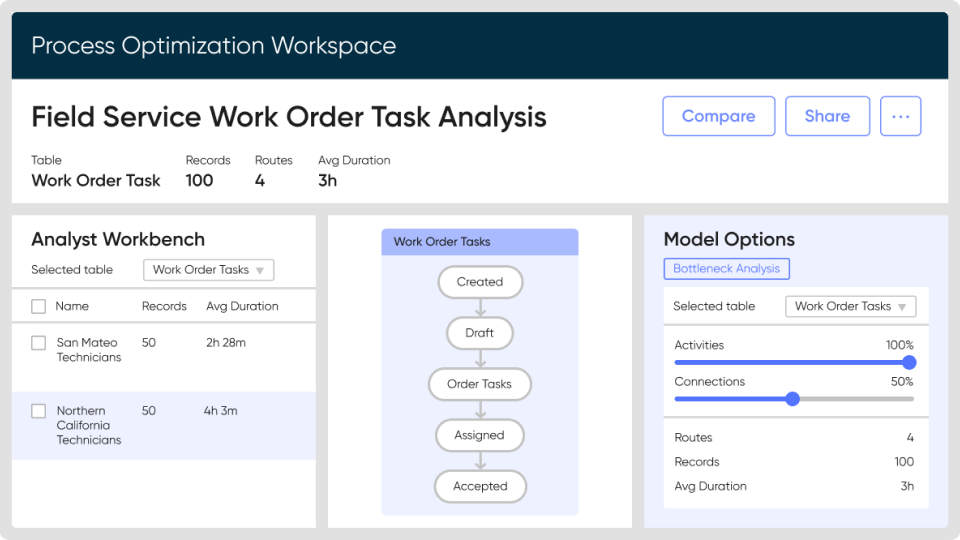Open the three-dot more options menu

point(900,116)
